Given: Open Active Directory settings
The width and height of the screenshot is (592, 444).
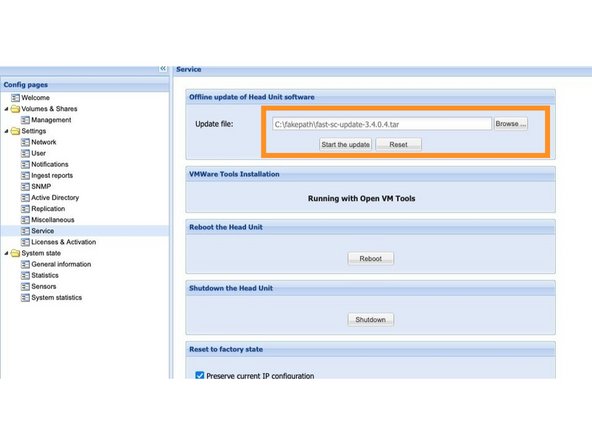Looking at the screenshot, I should click(x=55, y=197).
